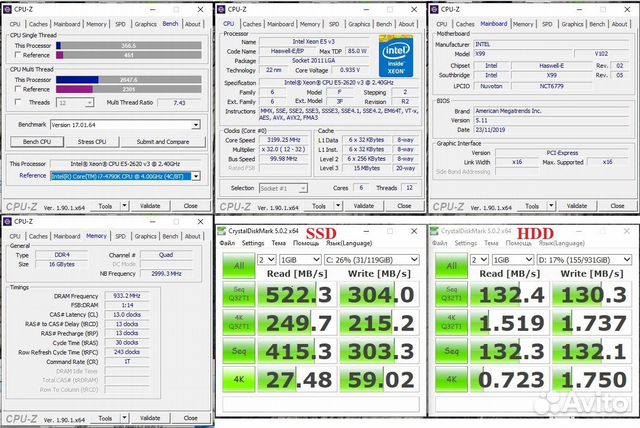Click SSD Seq Q32T1 read value 522.3
This screenshot has width=640, height=428.
[298, 294]
